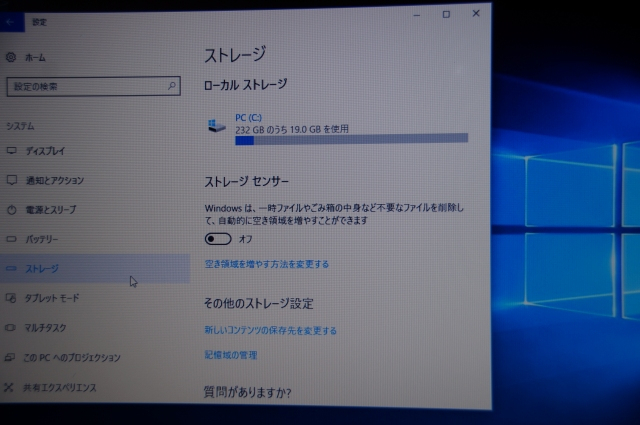Open 記憶域の管理 link
The height and width of the screenshot is (425, 640).
230,355
